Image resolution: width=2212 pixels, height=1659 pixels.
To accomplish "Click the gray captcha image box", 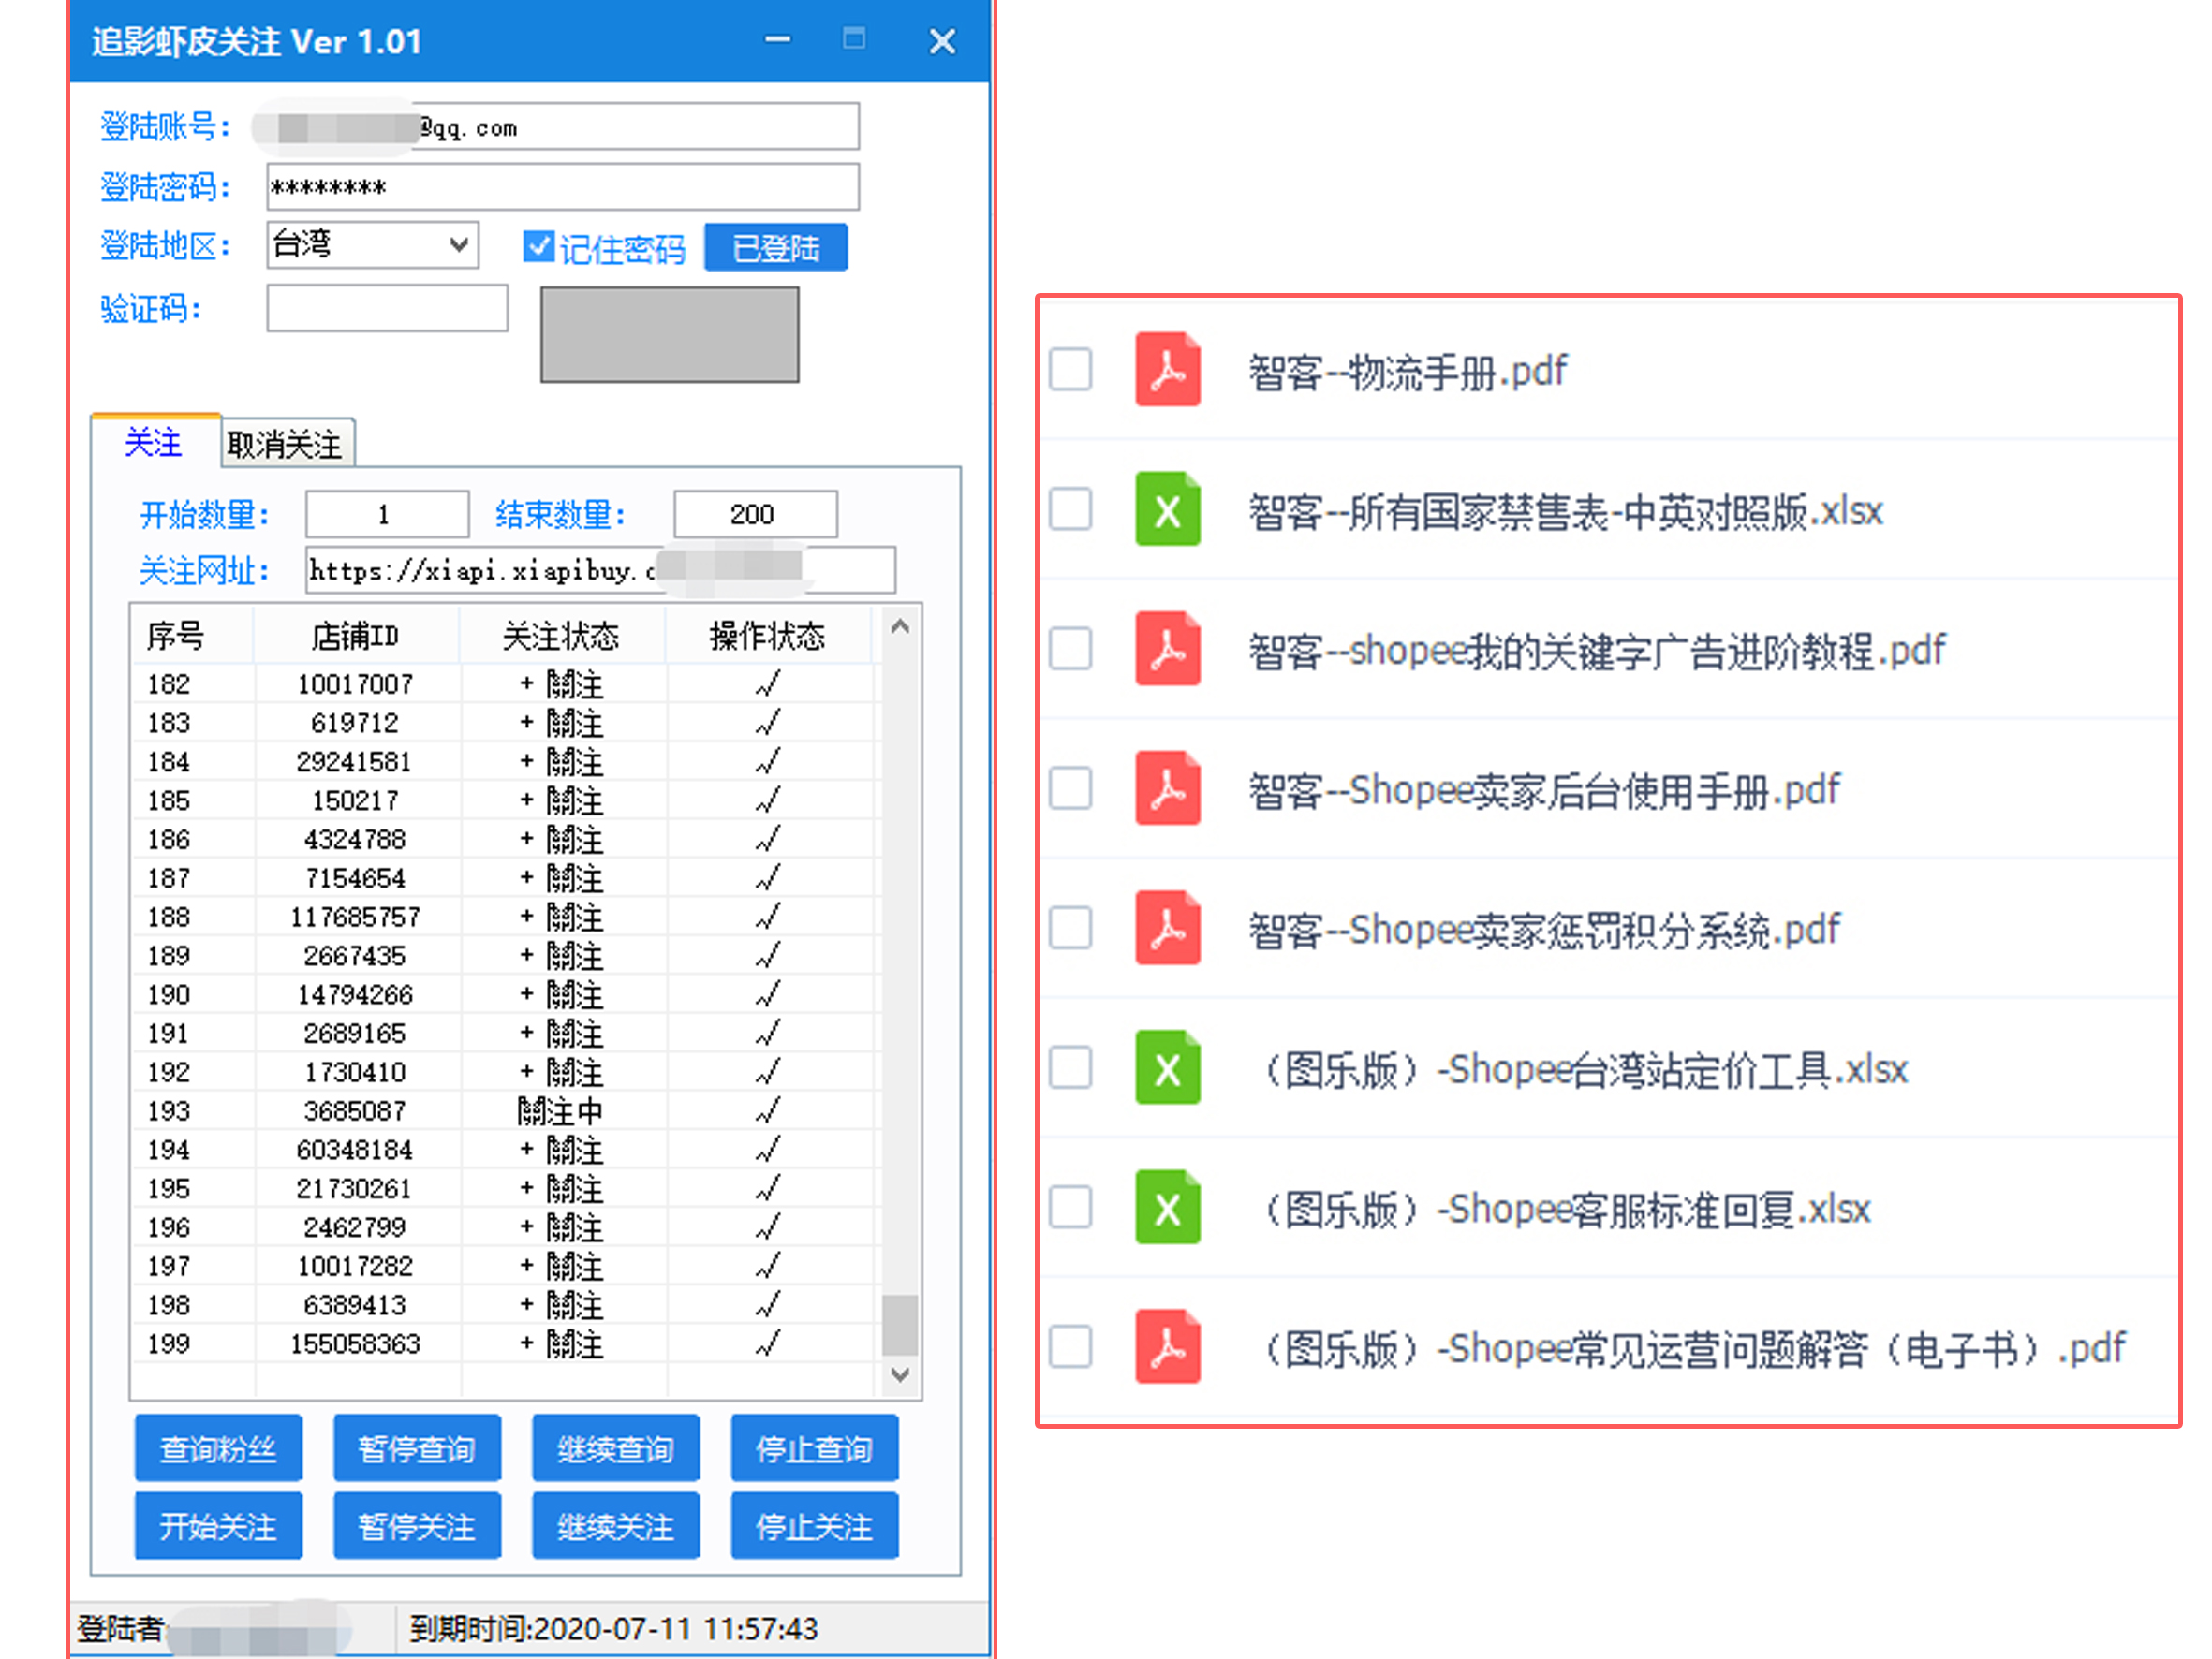I will [670, 335].
